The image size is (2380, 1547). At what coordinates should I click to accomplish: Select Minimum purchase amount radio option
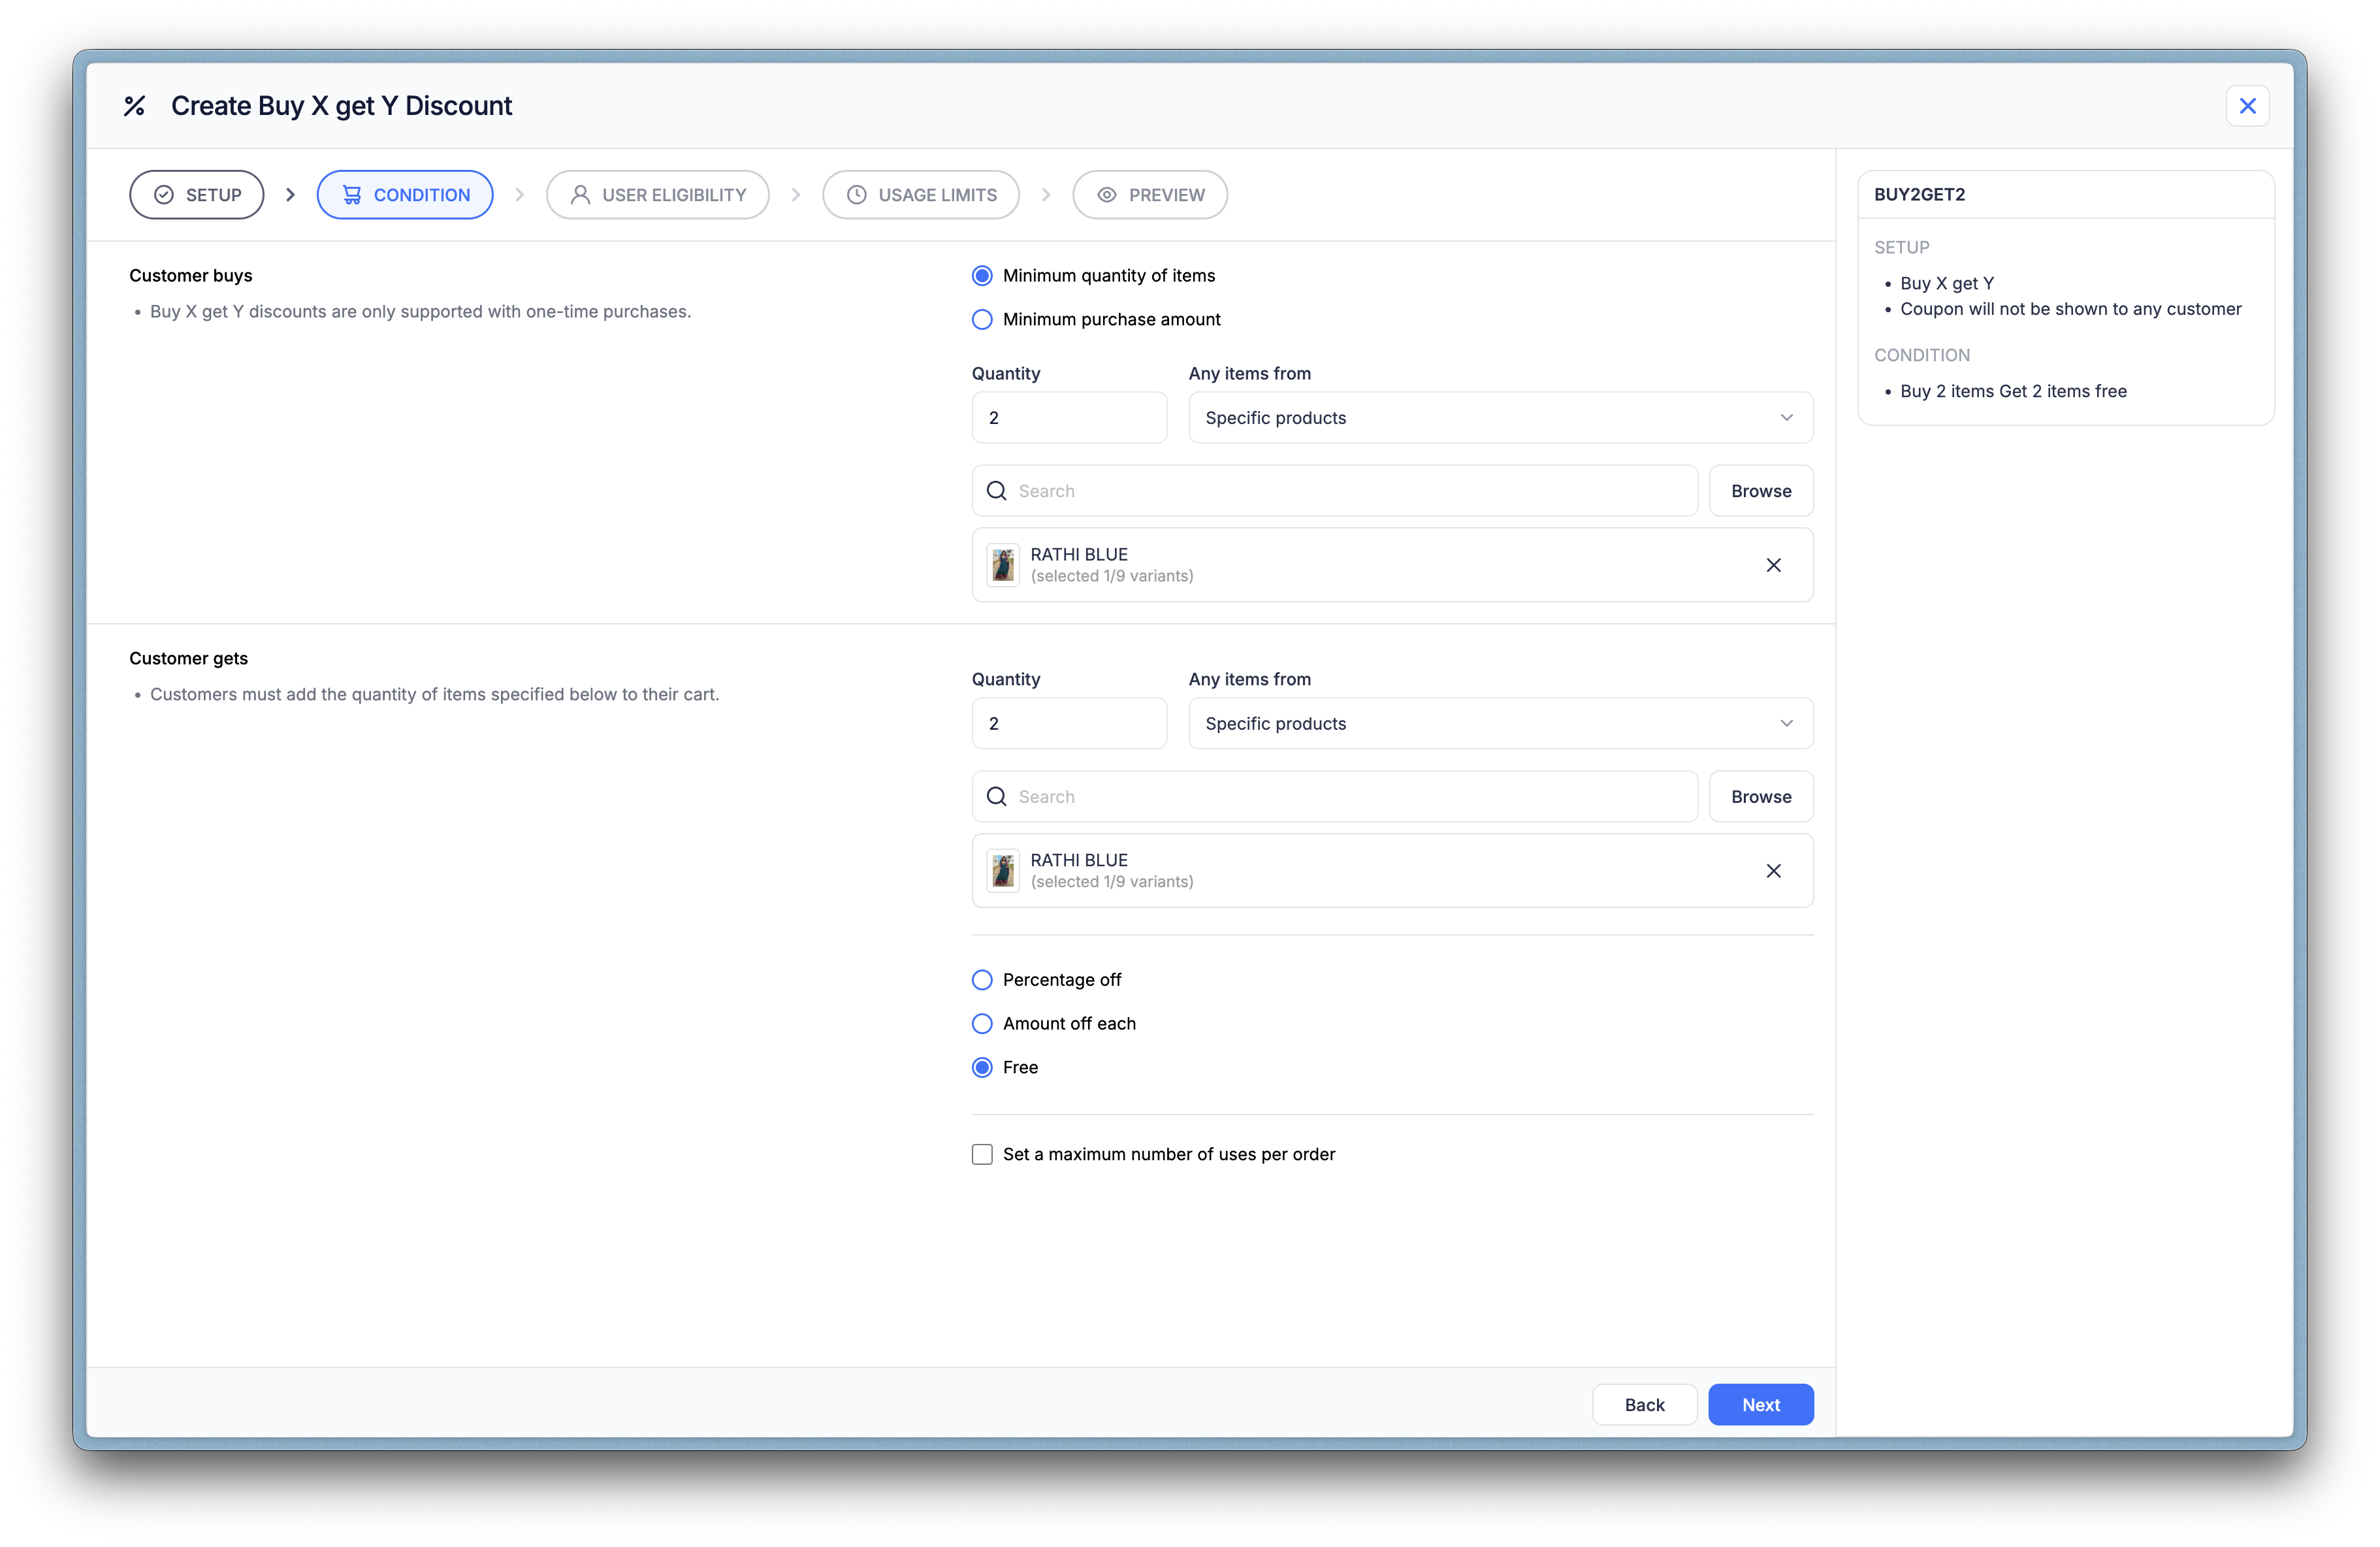(982, 319)
